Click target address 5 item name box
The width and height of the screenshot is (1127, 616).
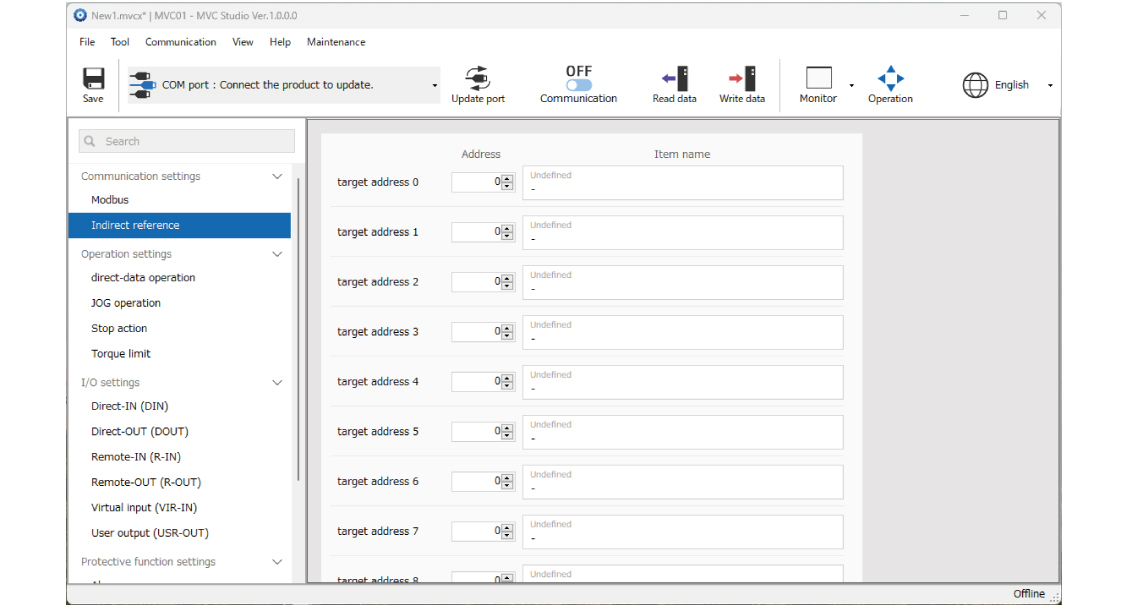683,432
